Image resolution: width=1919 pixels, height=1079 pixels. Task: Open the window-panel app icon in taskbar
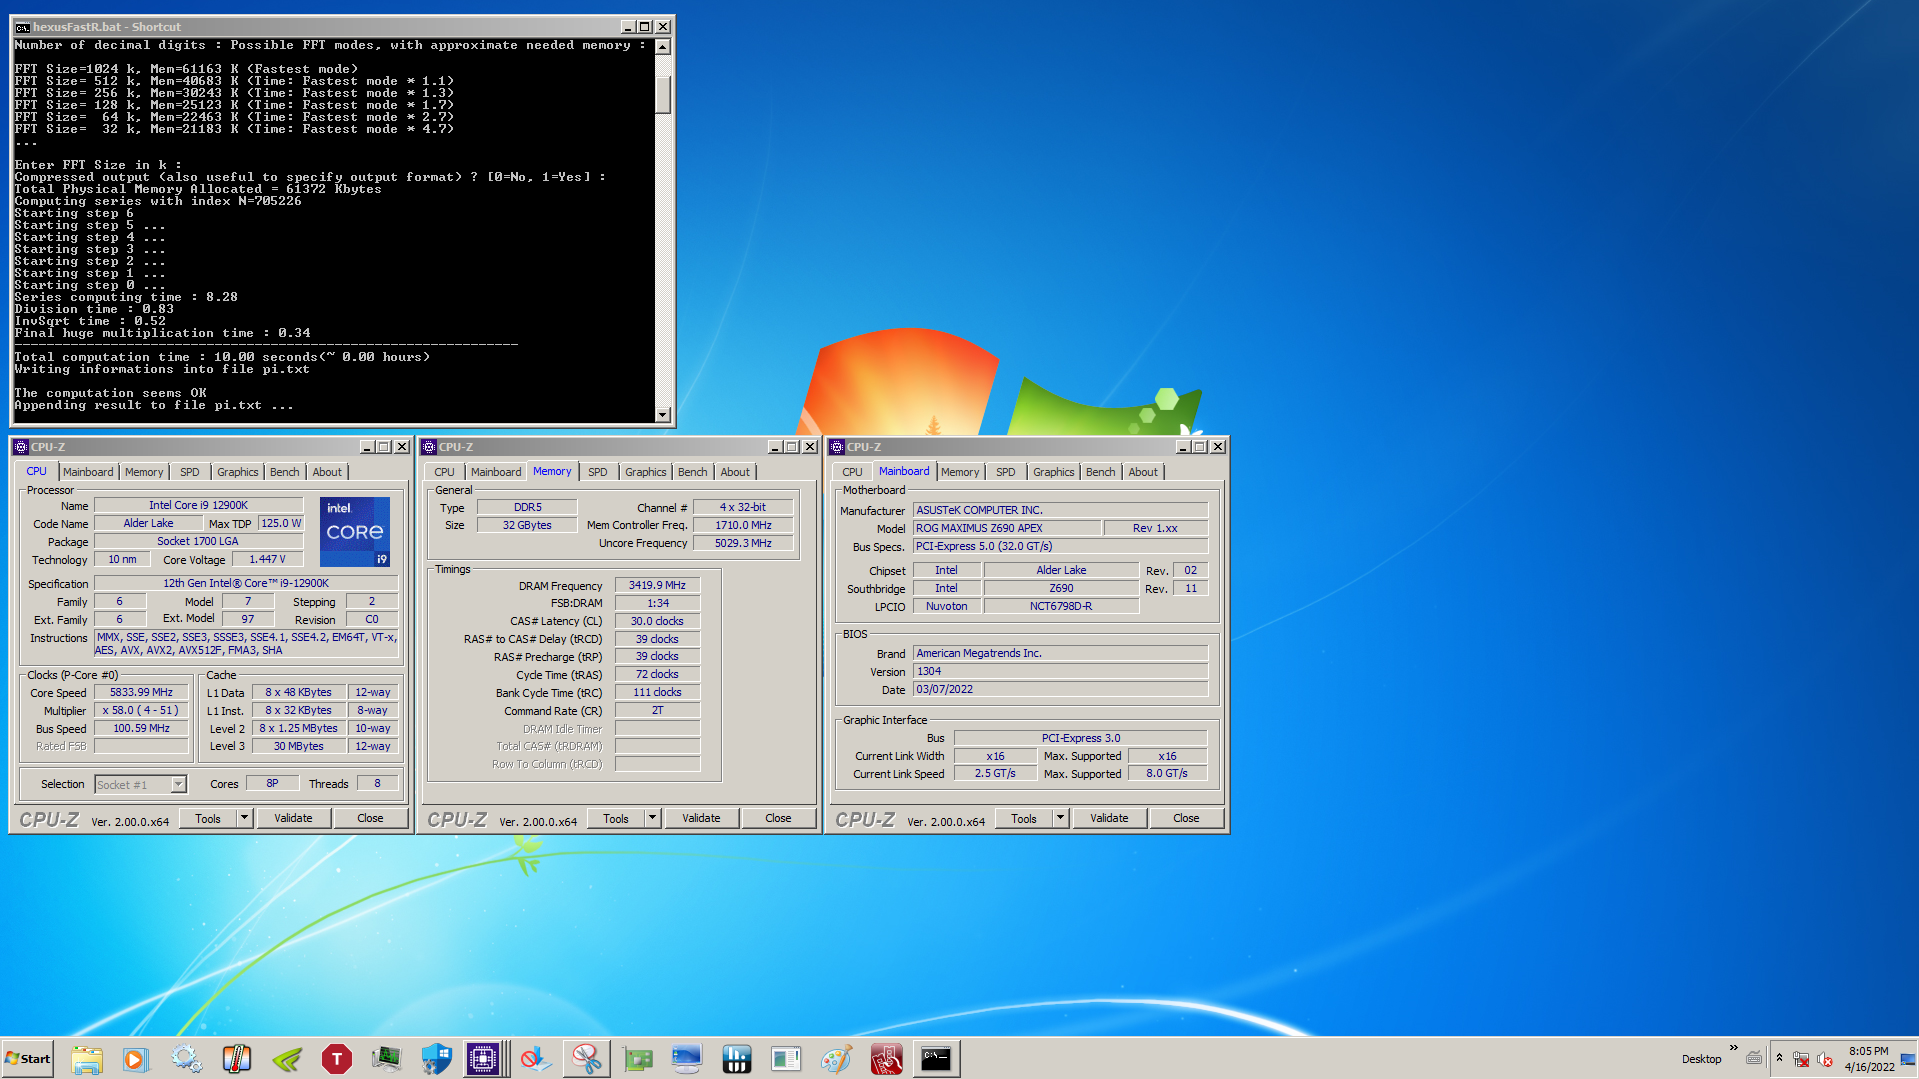787,1059
